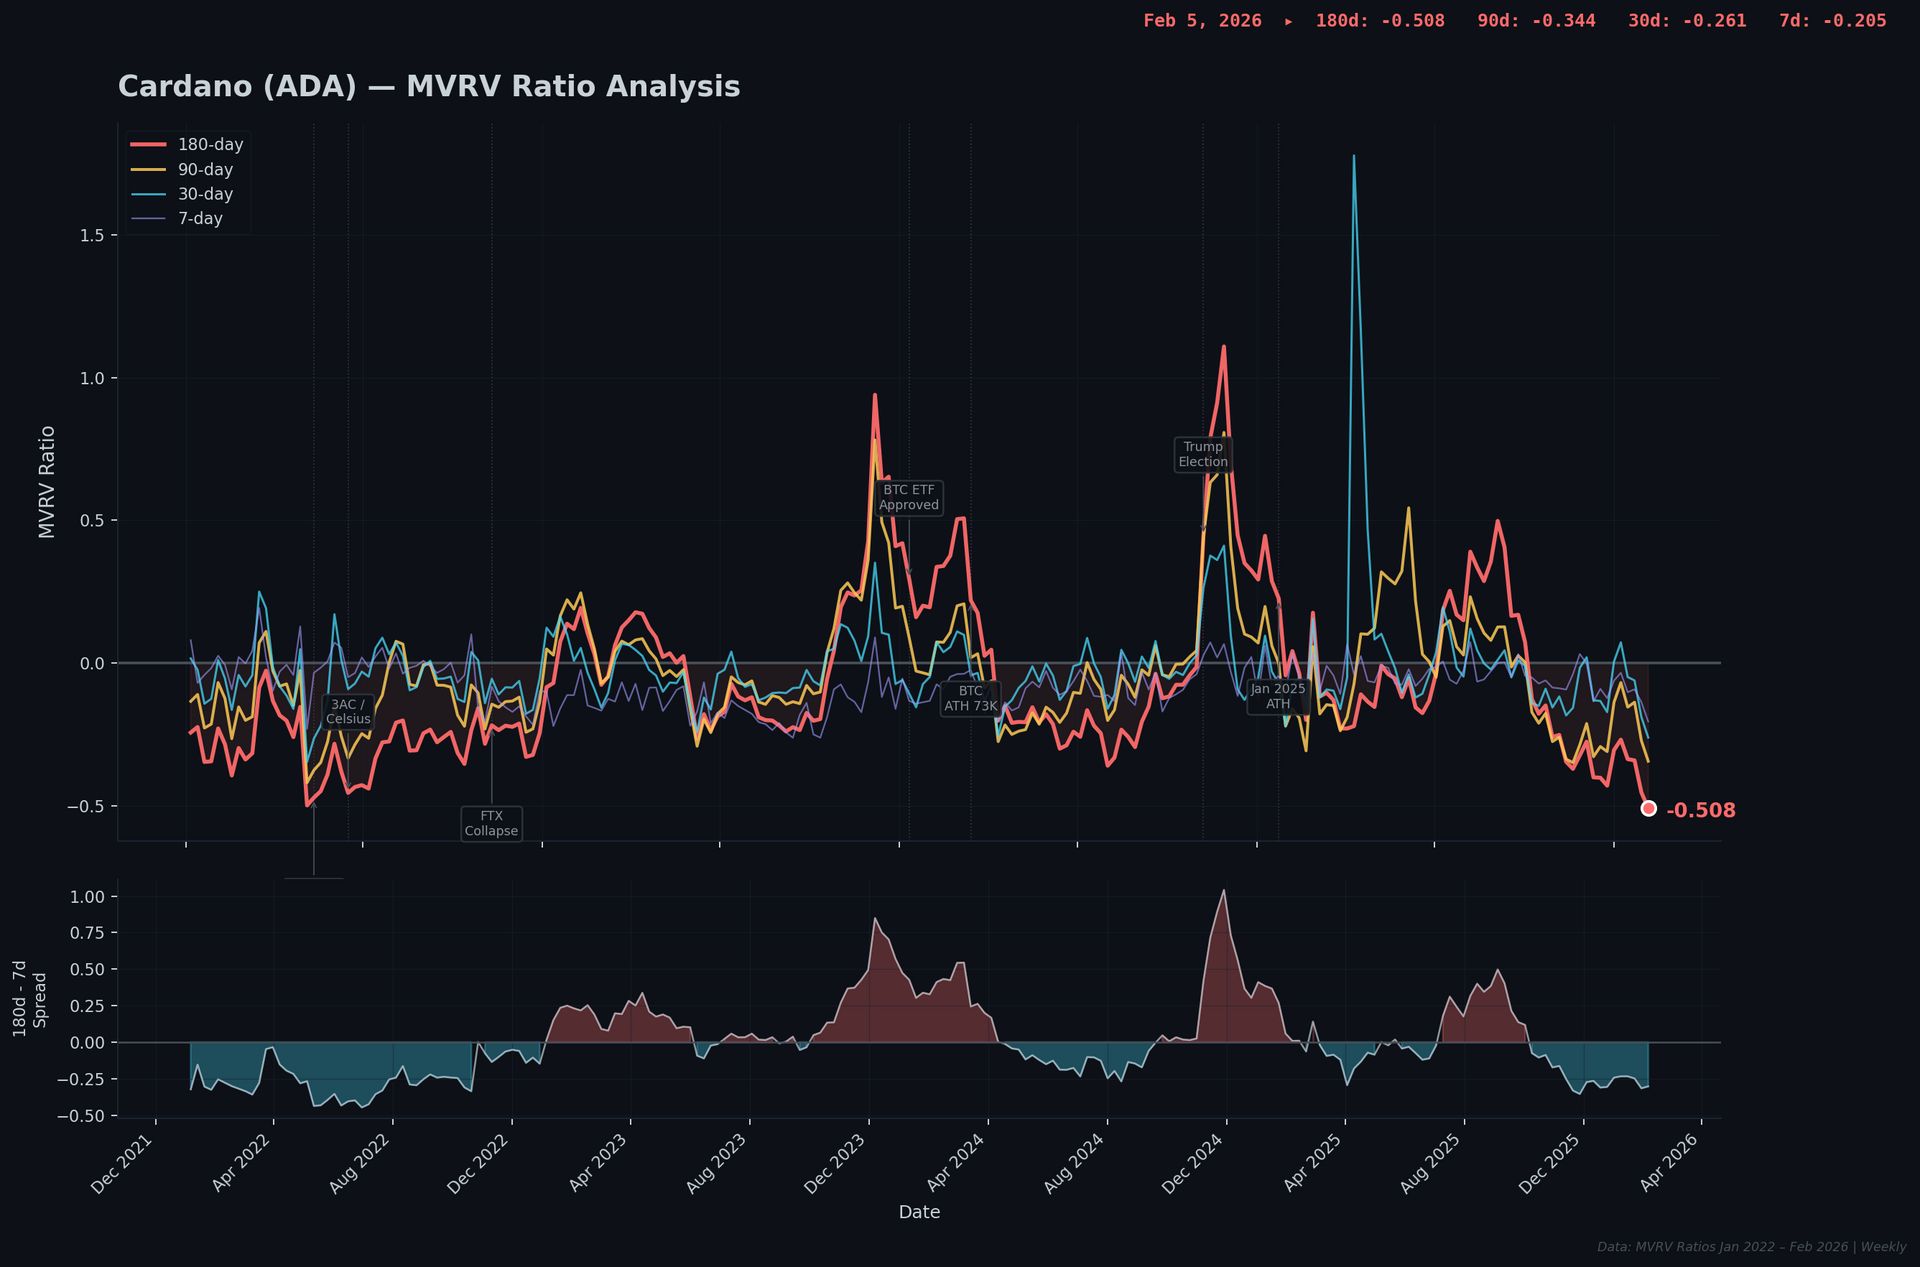Click the Dec 2023 x-axis label
1920x1267 pixels.
836,1162
